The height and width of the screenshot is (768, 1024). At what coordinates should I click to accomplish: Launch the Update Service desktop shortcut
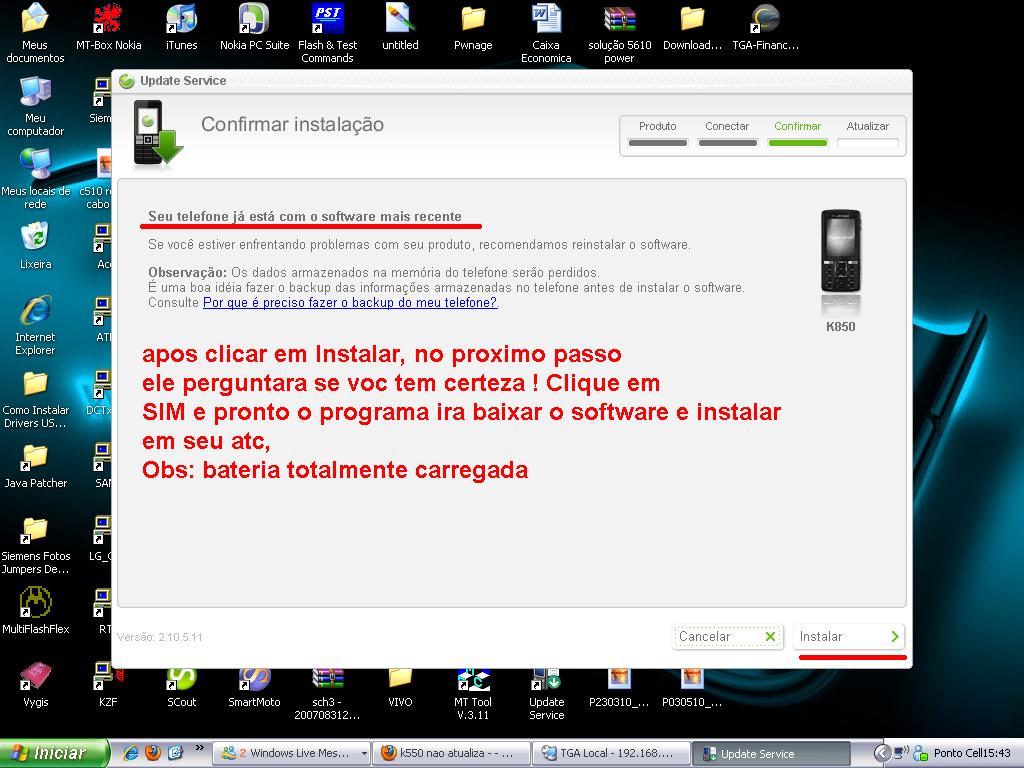pyautogui.click(x=546, y=694)
